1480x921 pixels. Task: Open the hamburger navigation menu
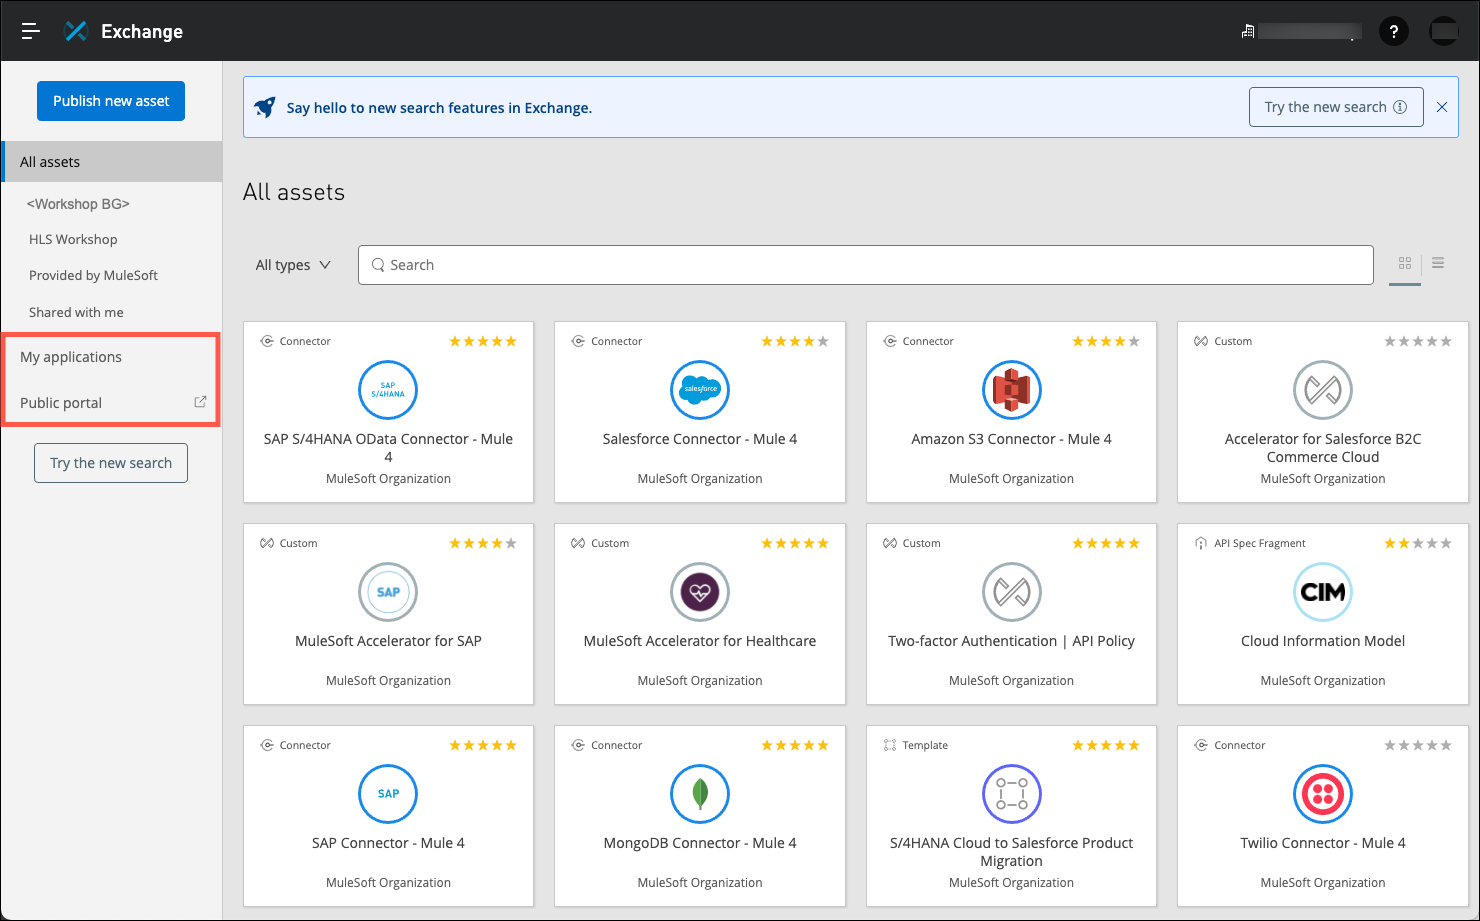[x=31, y=31]
